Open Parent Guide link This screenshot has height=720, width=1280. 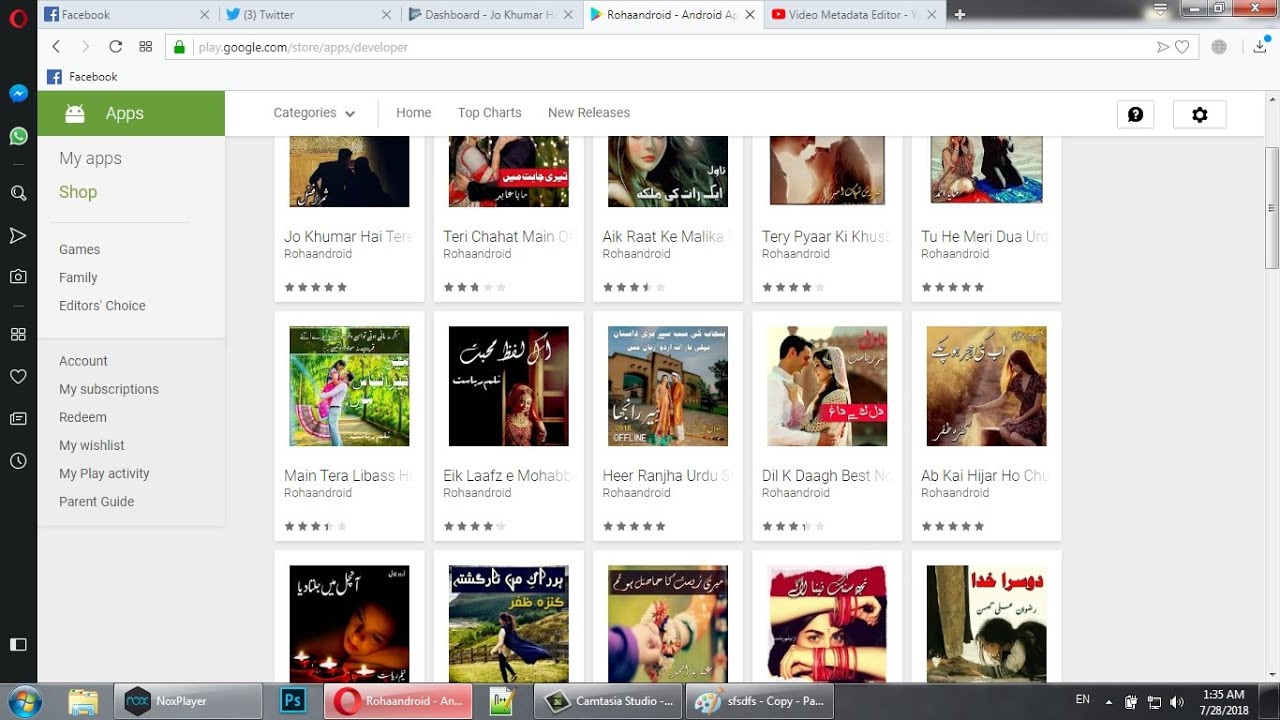point(96,502)
